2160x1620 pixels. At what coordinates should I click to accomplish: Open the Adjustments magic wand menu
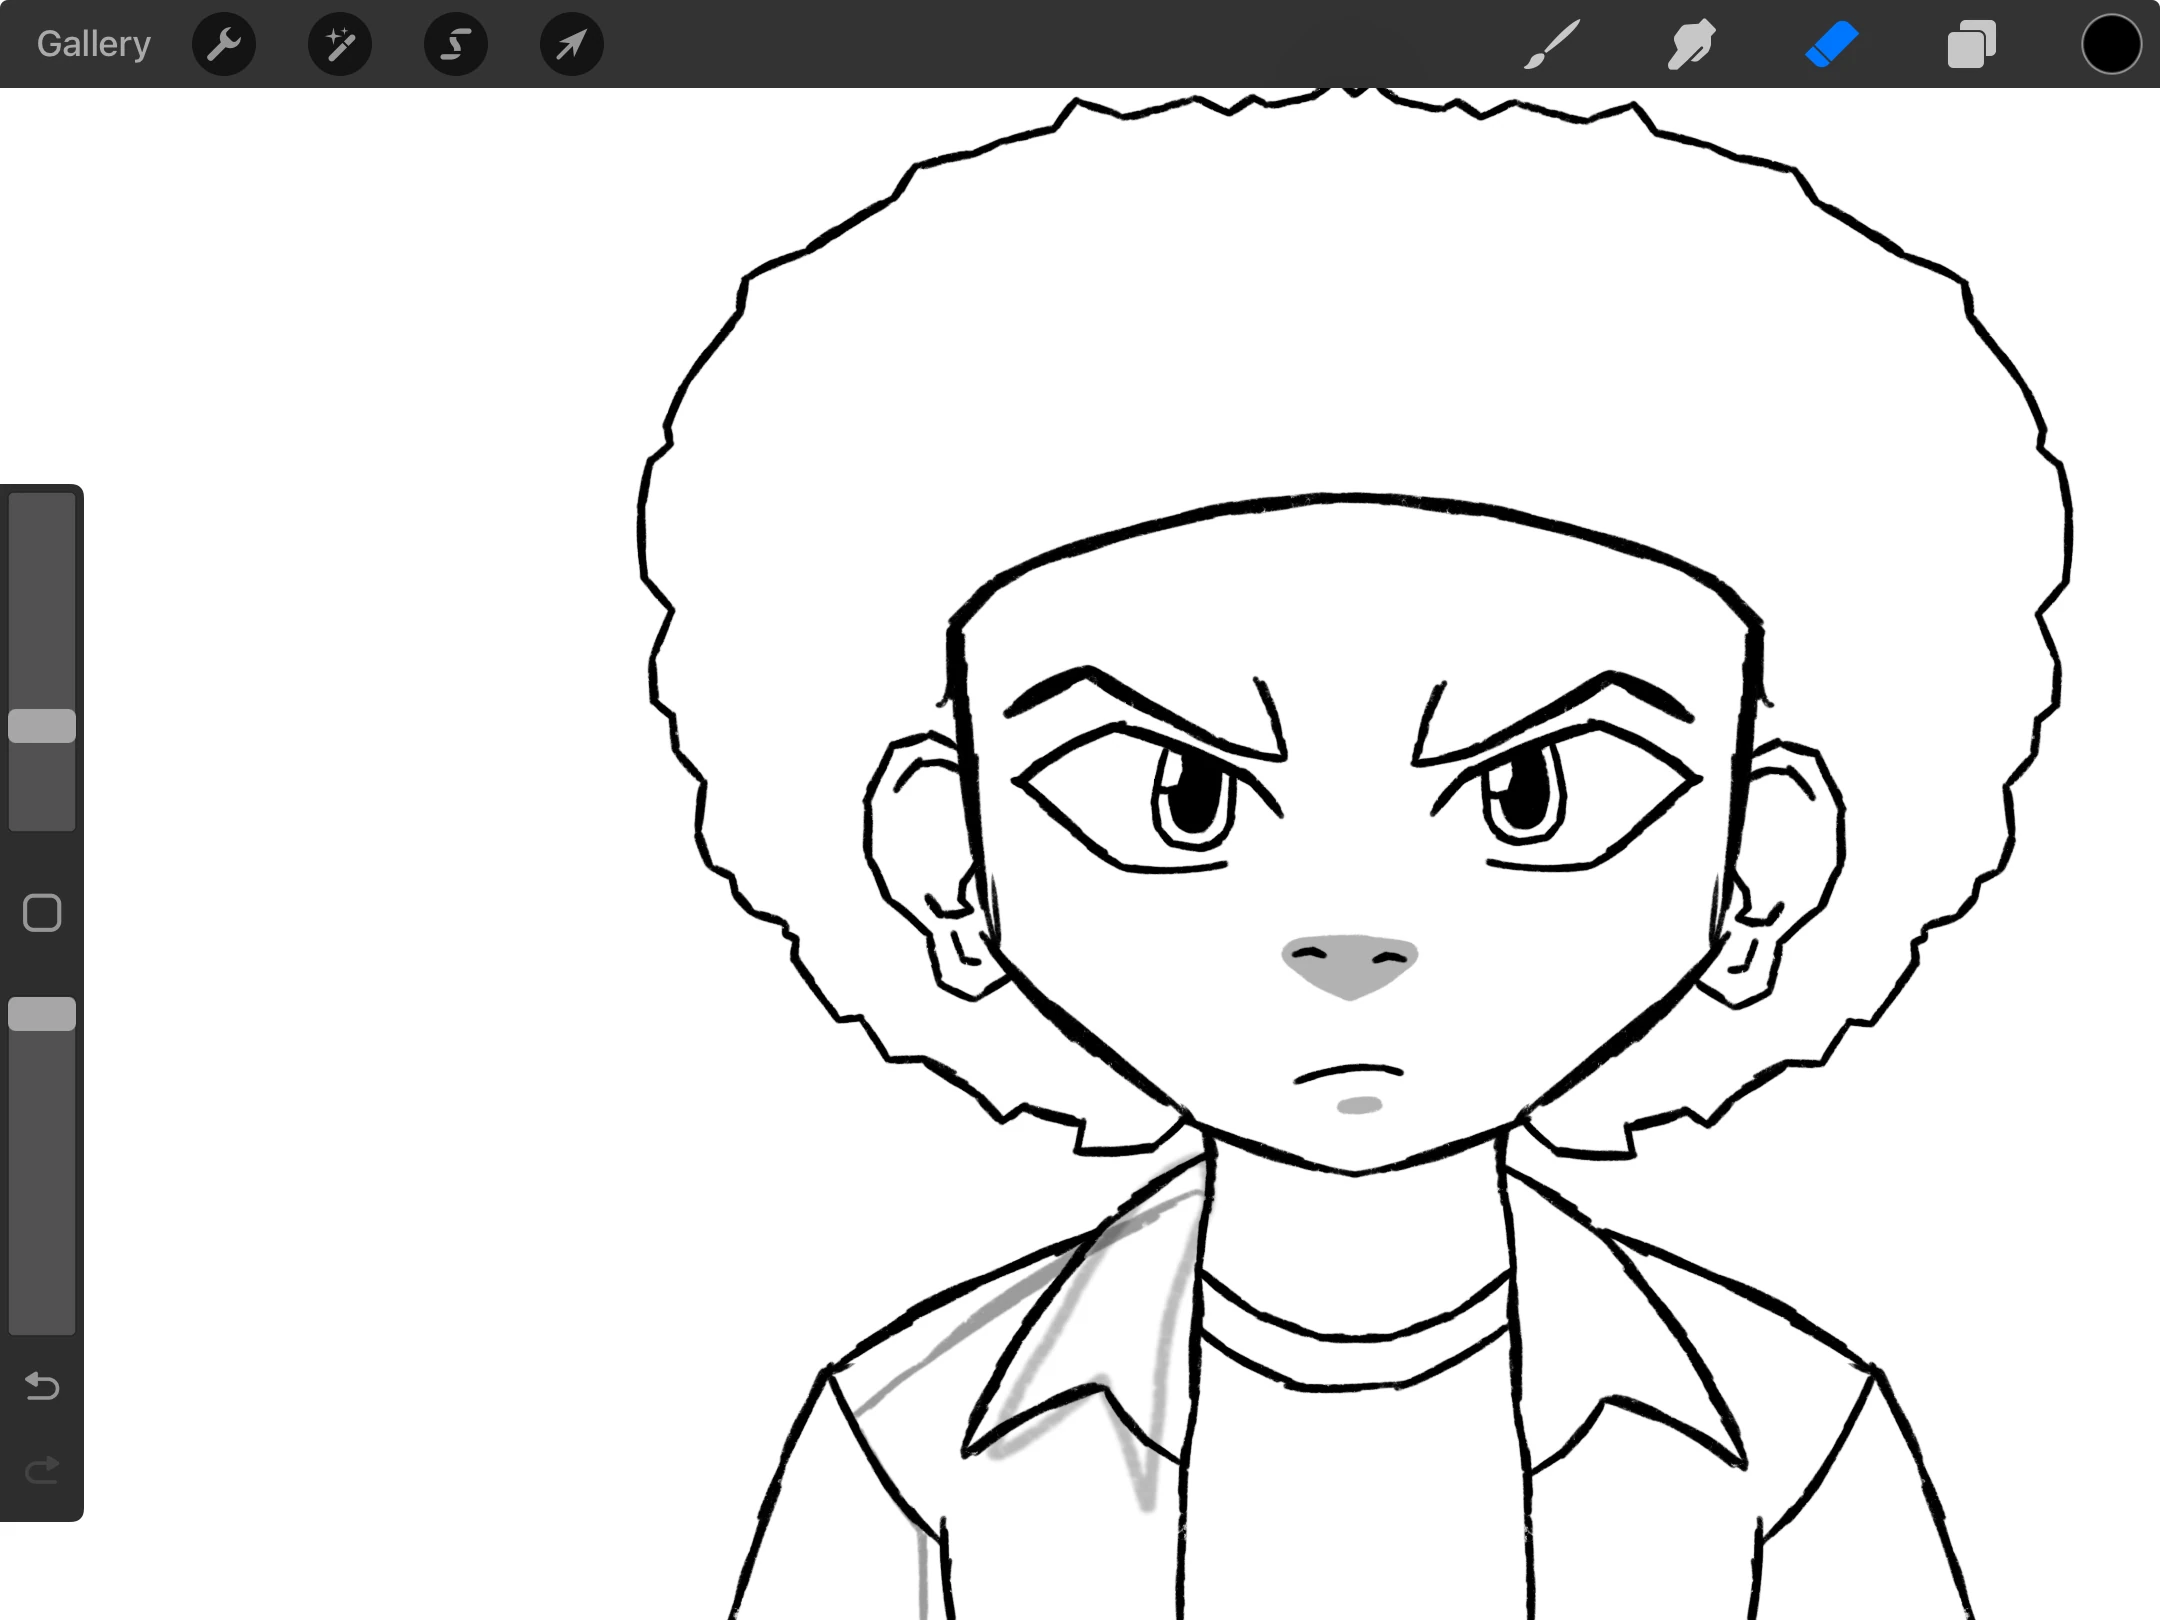tap(340, 45)
